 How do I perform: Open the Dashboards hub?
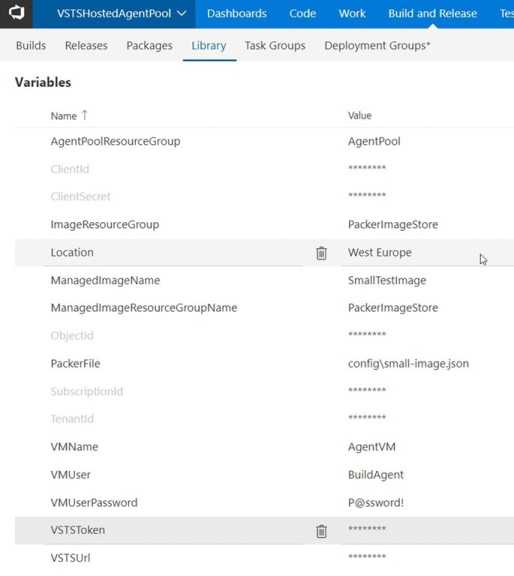click(x=237, y=14)
